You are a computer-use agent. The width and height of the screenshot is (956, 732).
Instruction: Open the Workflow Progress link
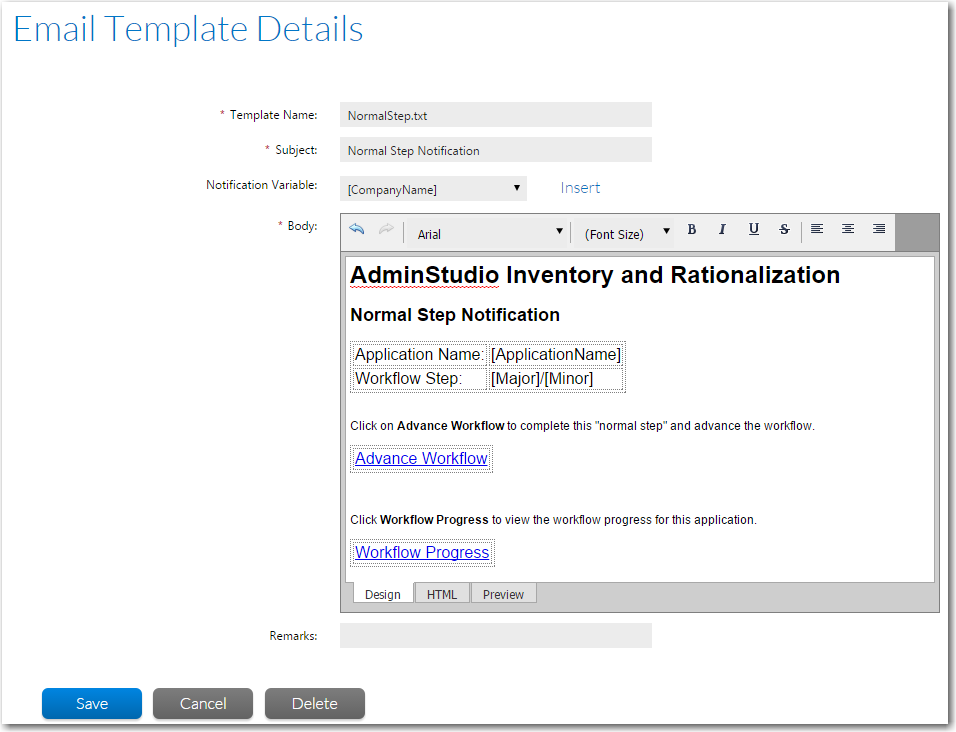[x=422, y=552]
